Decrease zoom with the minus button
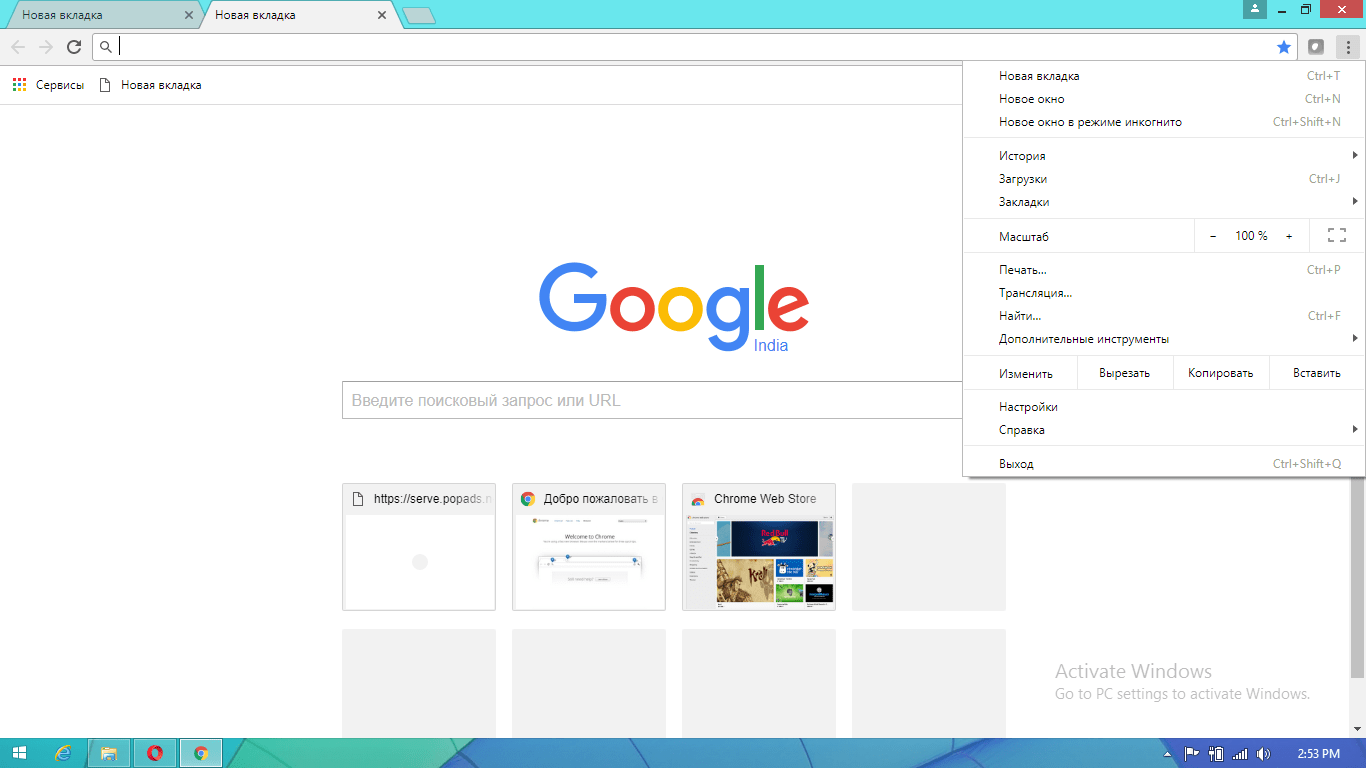This screenshot has height=768, width=1366. [x=1213, y=236]
